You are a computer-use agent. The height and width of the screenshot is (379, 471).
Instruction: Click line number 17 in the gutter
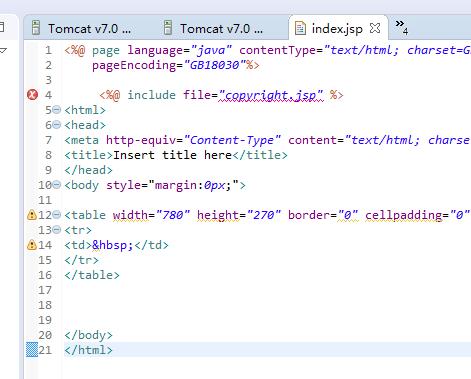click(45, 290)
